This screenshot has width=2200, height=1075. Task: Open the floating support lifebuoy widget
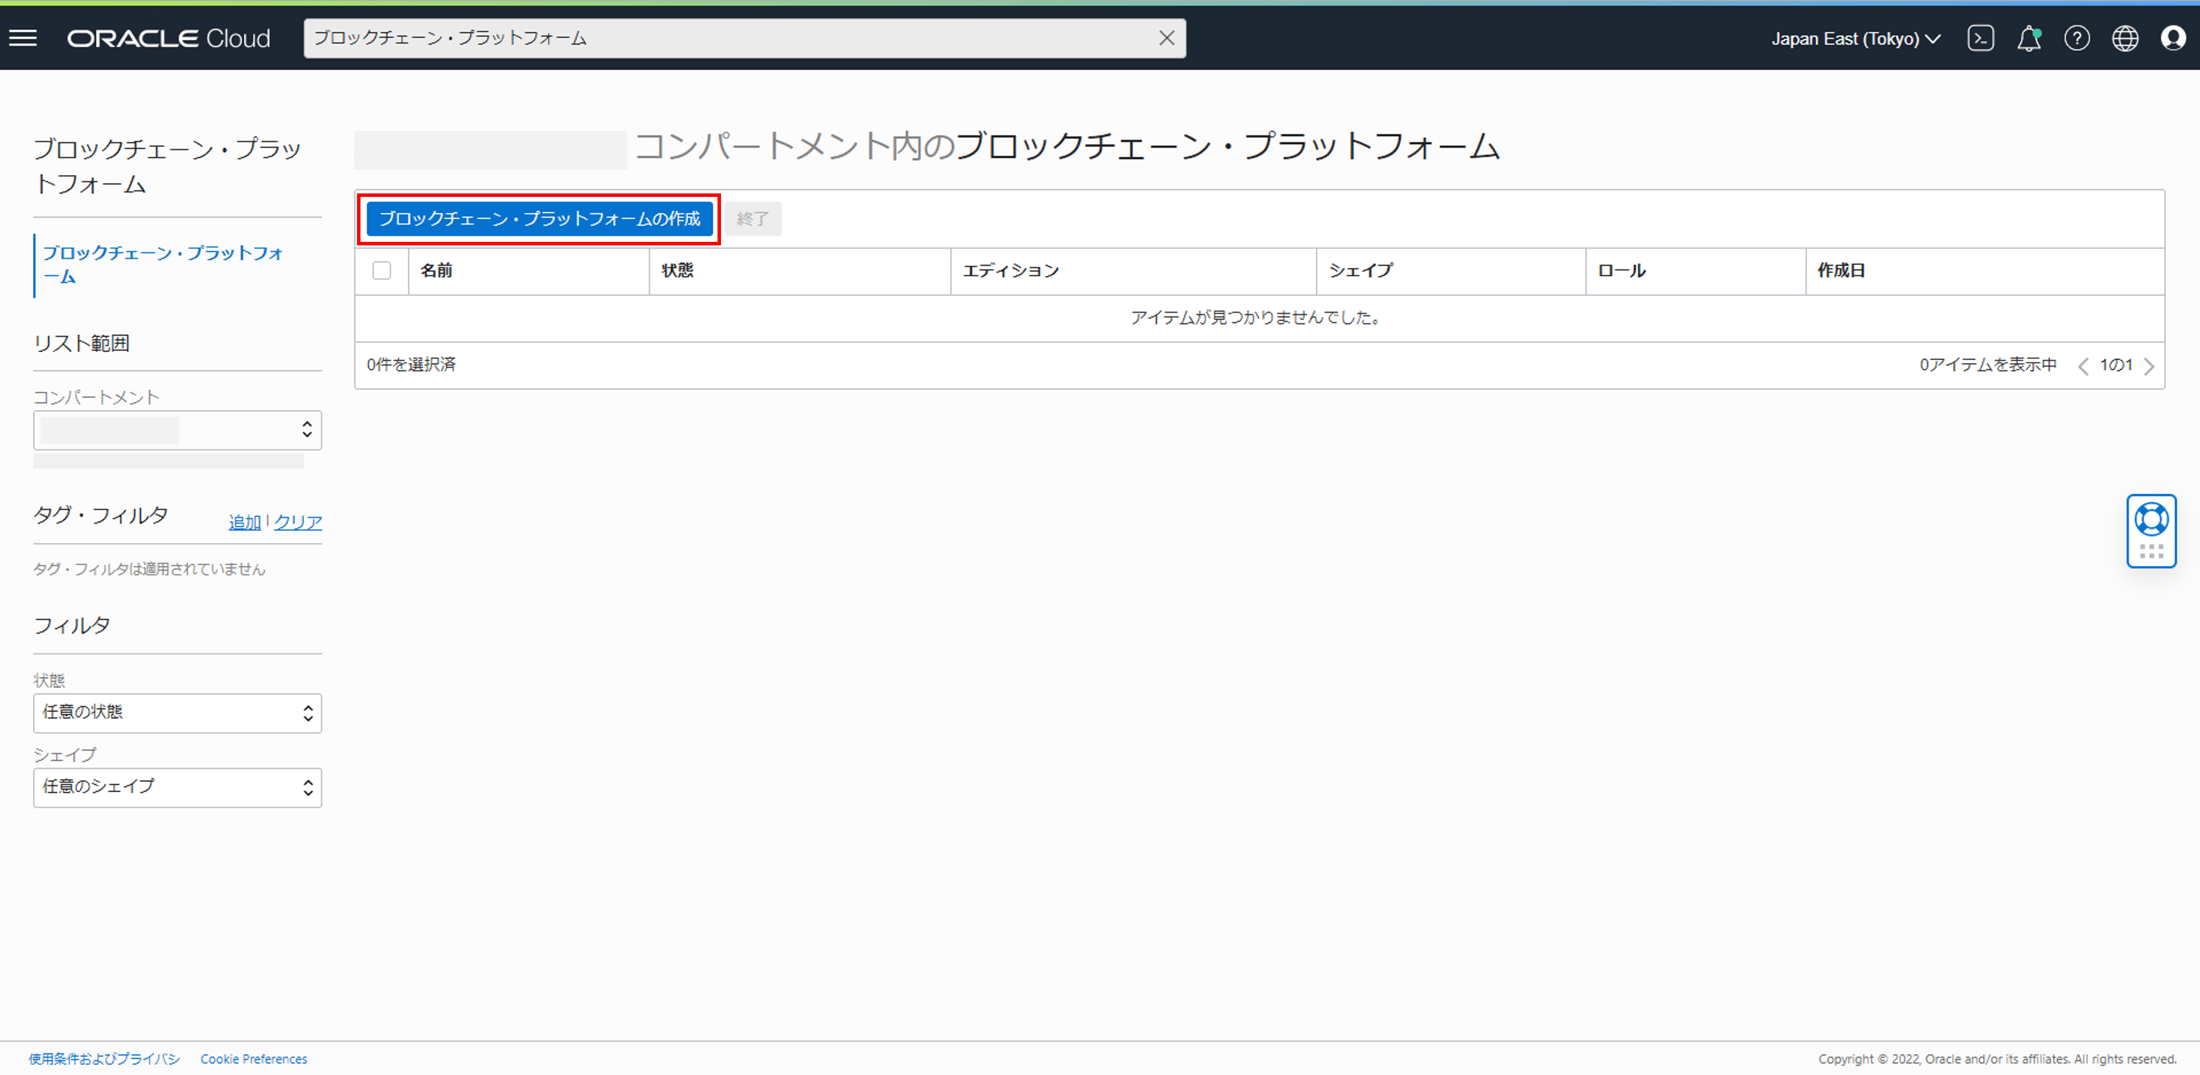tap(2151, 530)
